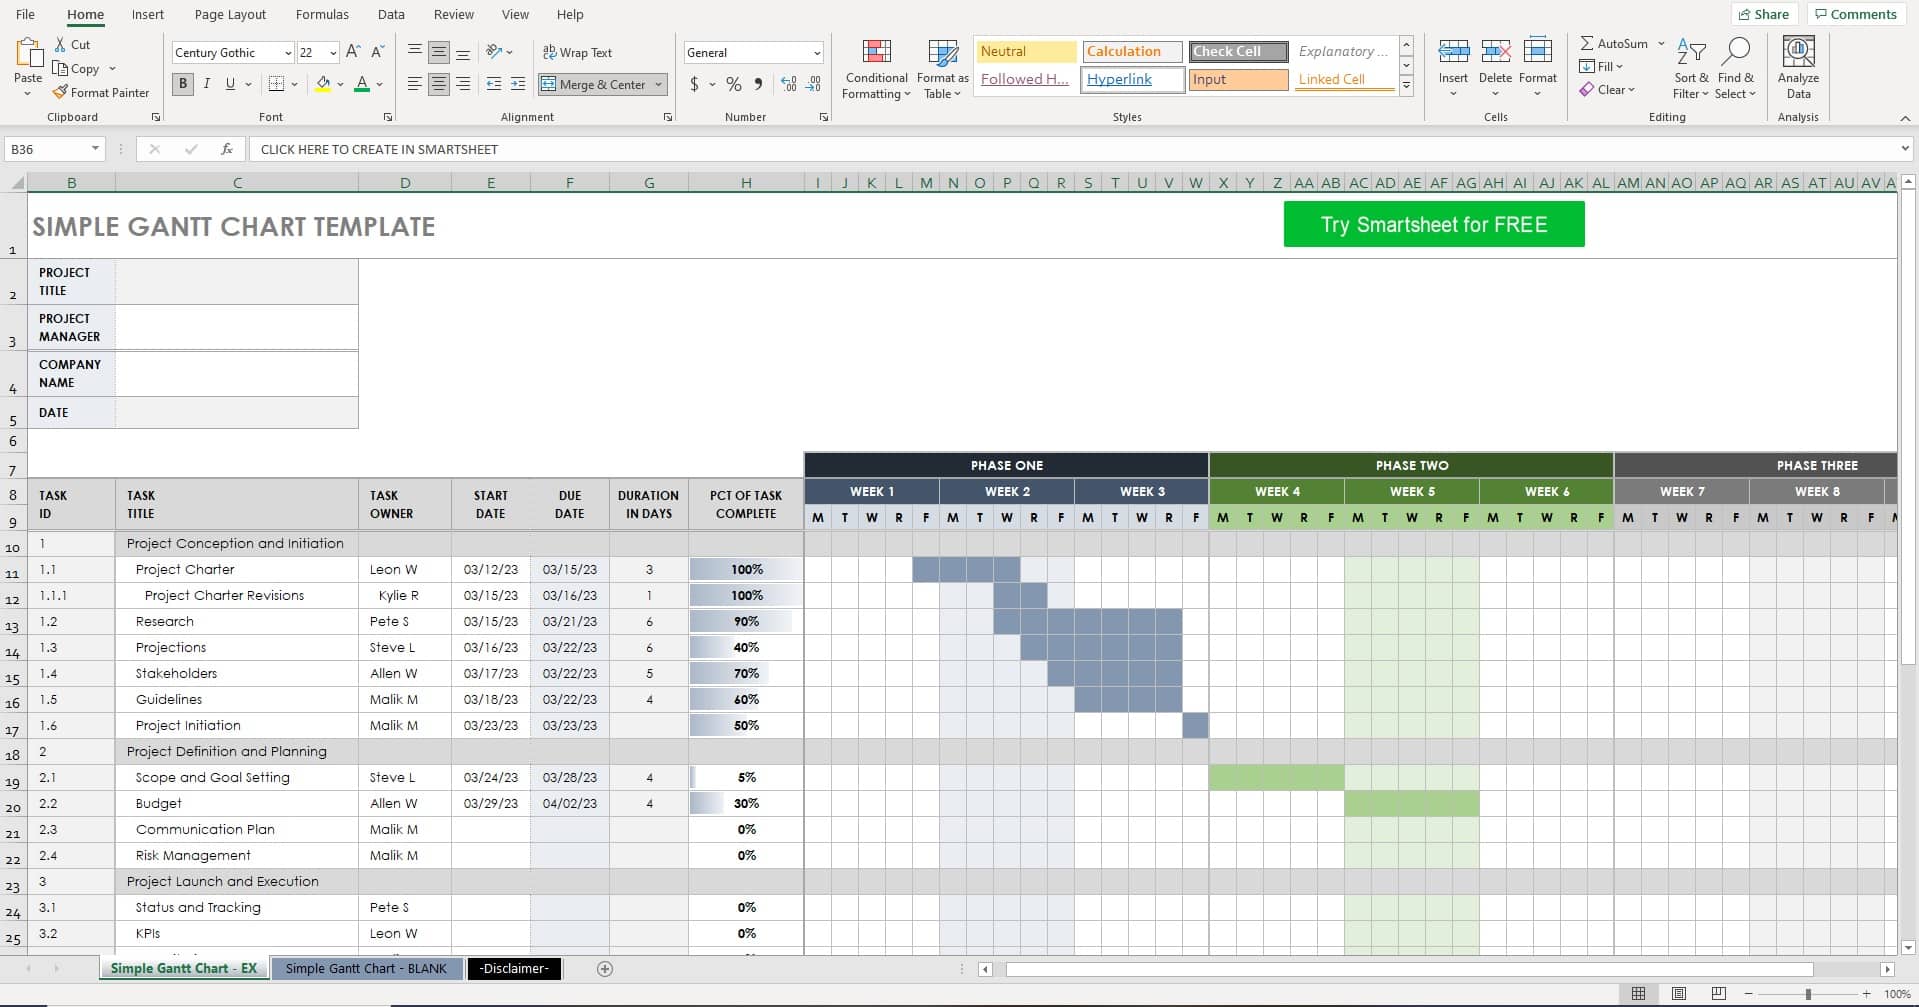1919x1007 pixels.
Task: Switch to the Formulas tab
Action: click(x=322, y=14)
